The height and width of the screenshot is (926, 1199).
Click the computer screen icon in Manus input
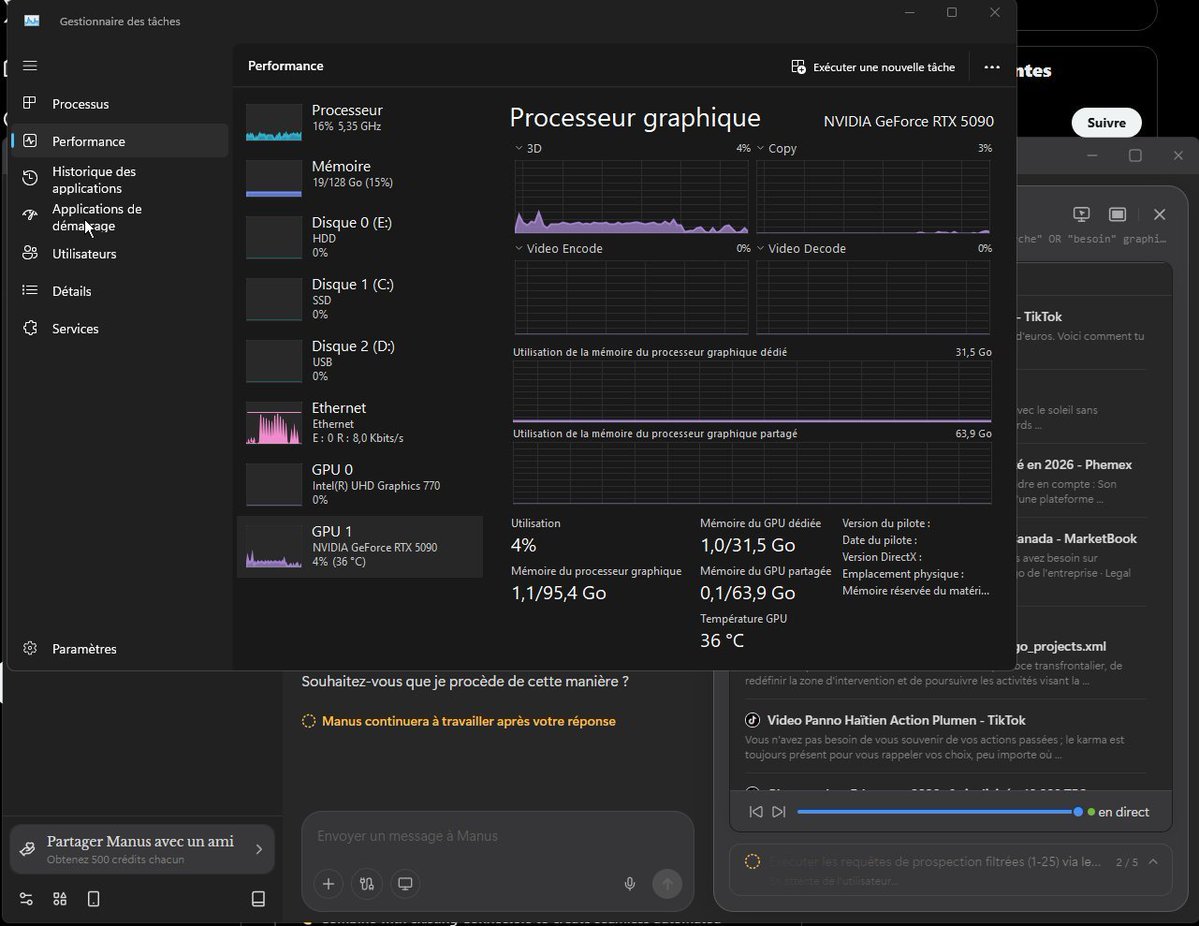(405, 884)
